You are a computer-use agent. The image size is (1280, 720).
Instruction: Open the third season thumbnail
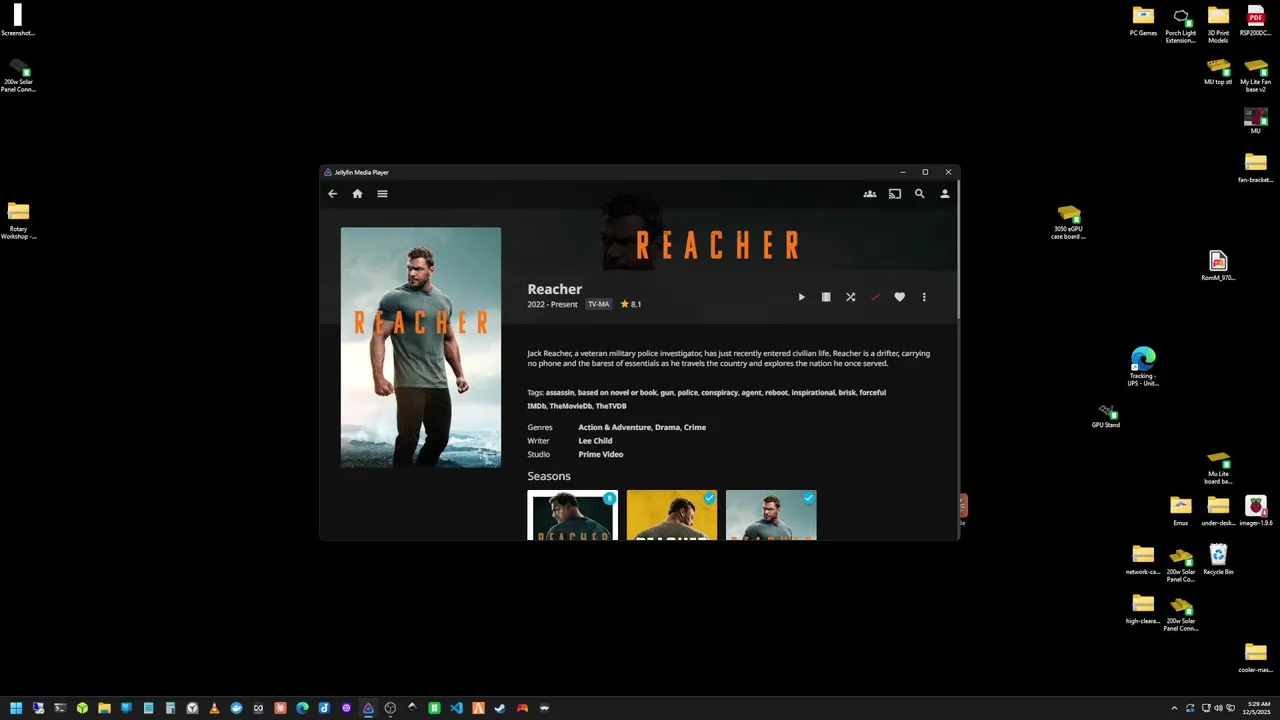click(x=771, y=515)
